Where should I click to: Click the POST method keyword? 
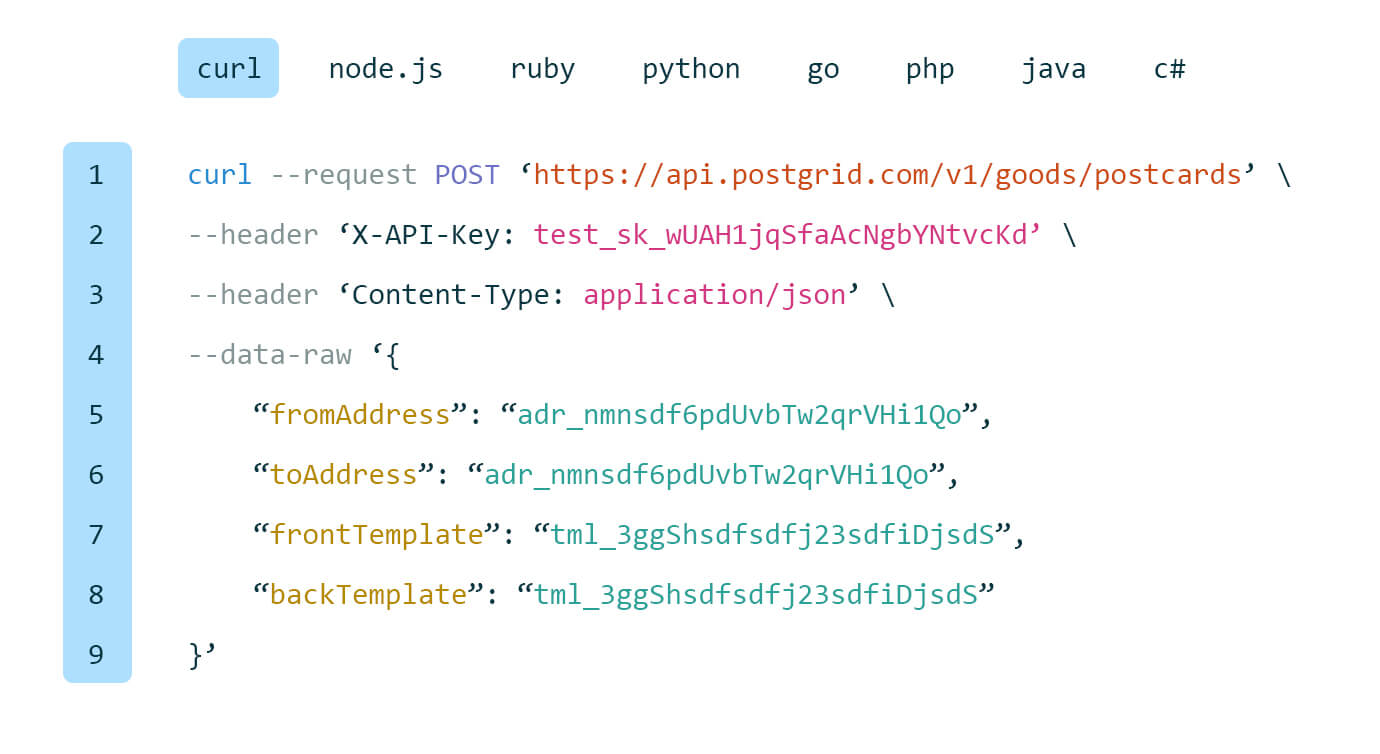pyautogui.click(x=466, y=175)
